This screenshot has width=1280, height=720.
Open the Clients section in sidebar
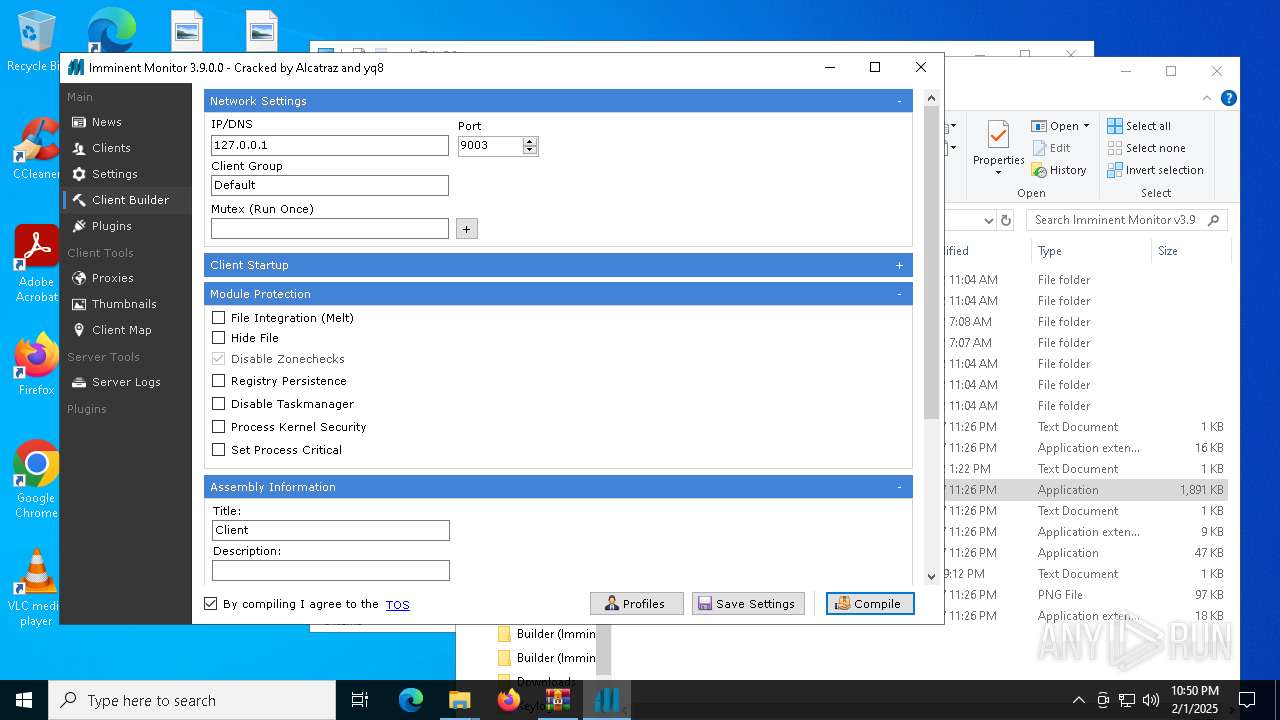(x=110, y=148)
